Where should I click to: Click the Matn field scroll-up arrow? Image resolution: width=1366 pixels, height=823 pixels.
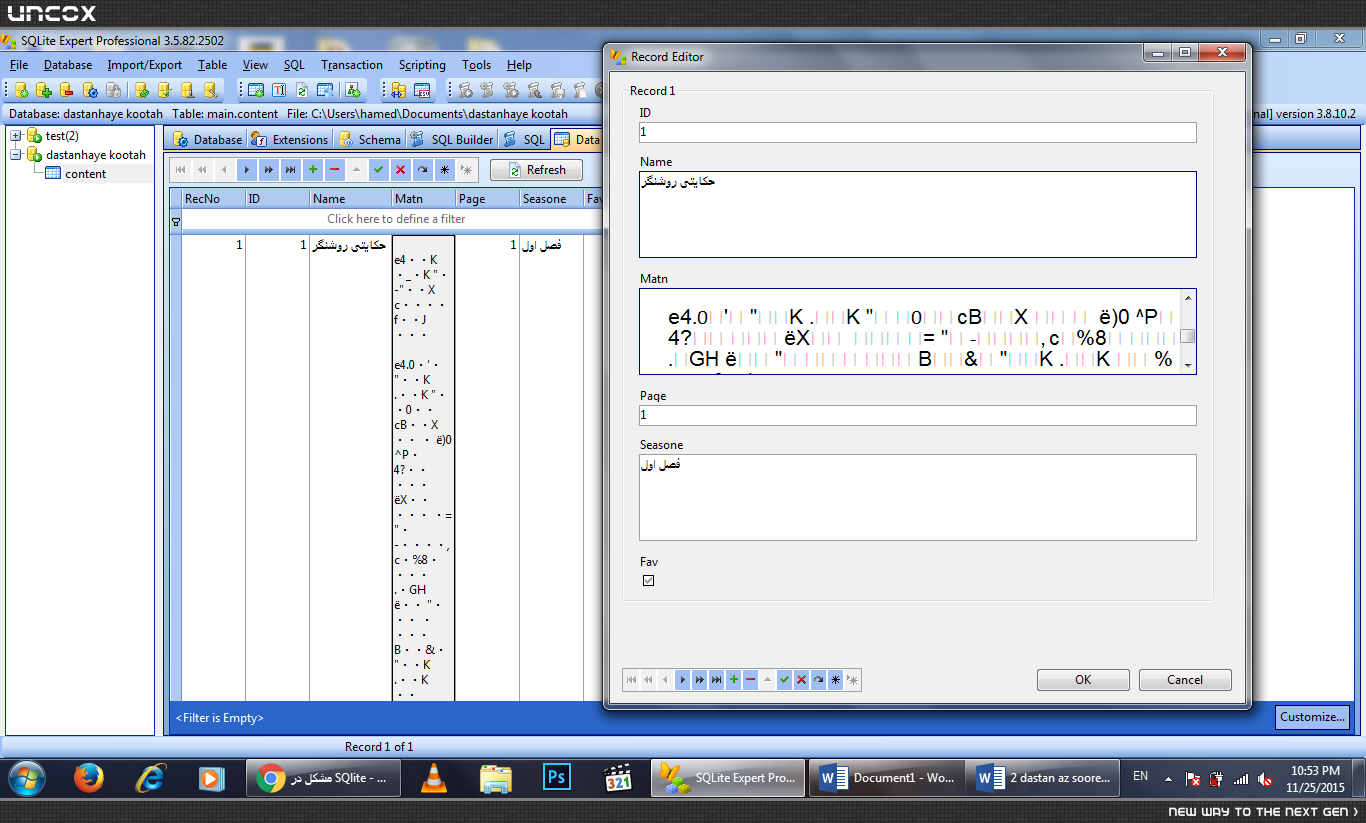pyautogui.click(x=1188, y=298)
